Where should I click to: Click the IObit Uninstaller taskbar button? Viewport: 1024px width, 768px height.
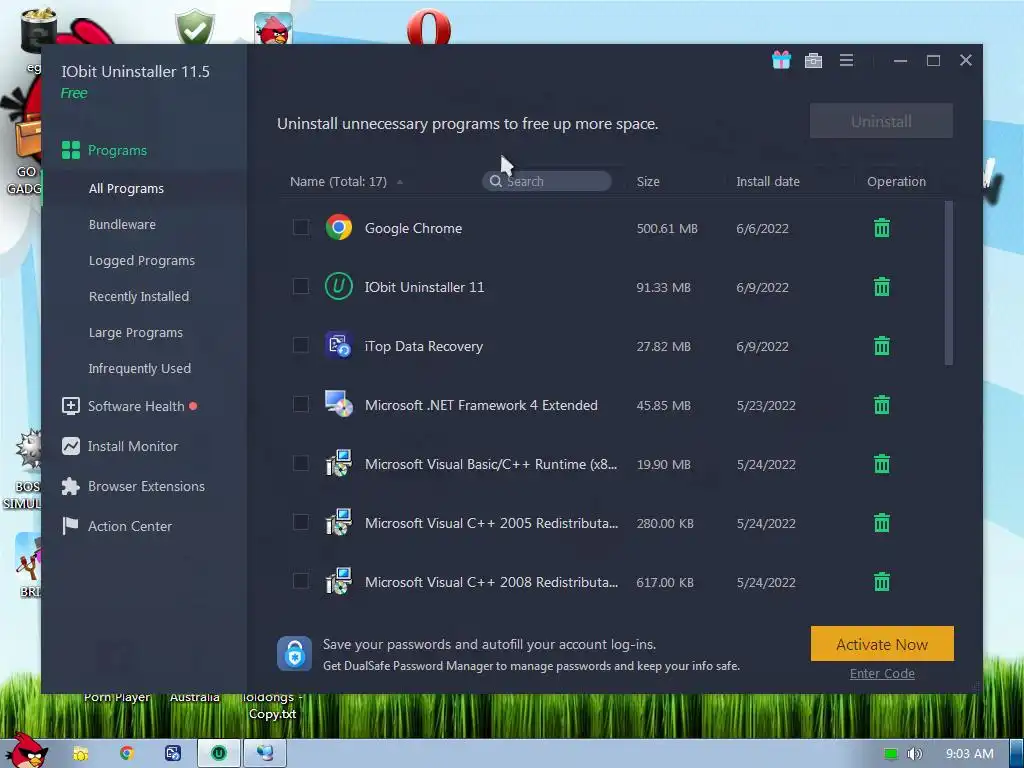tap(219, 753)
